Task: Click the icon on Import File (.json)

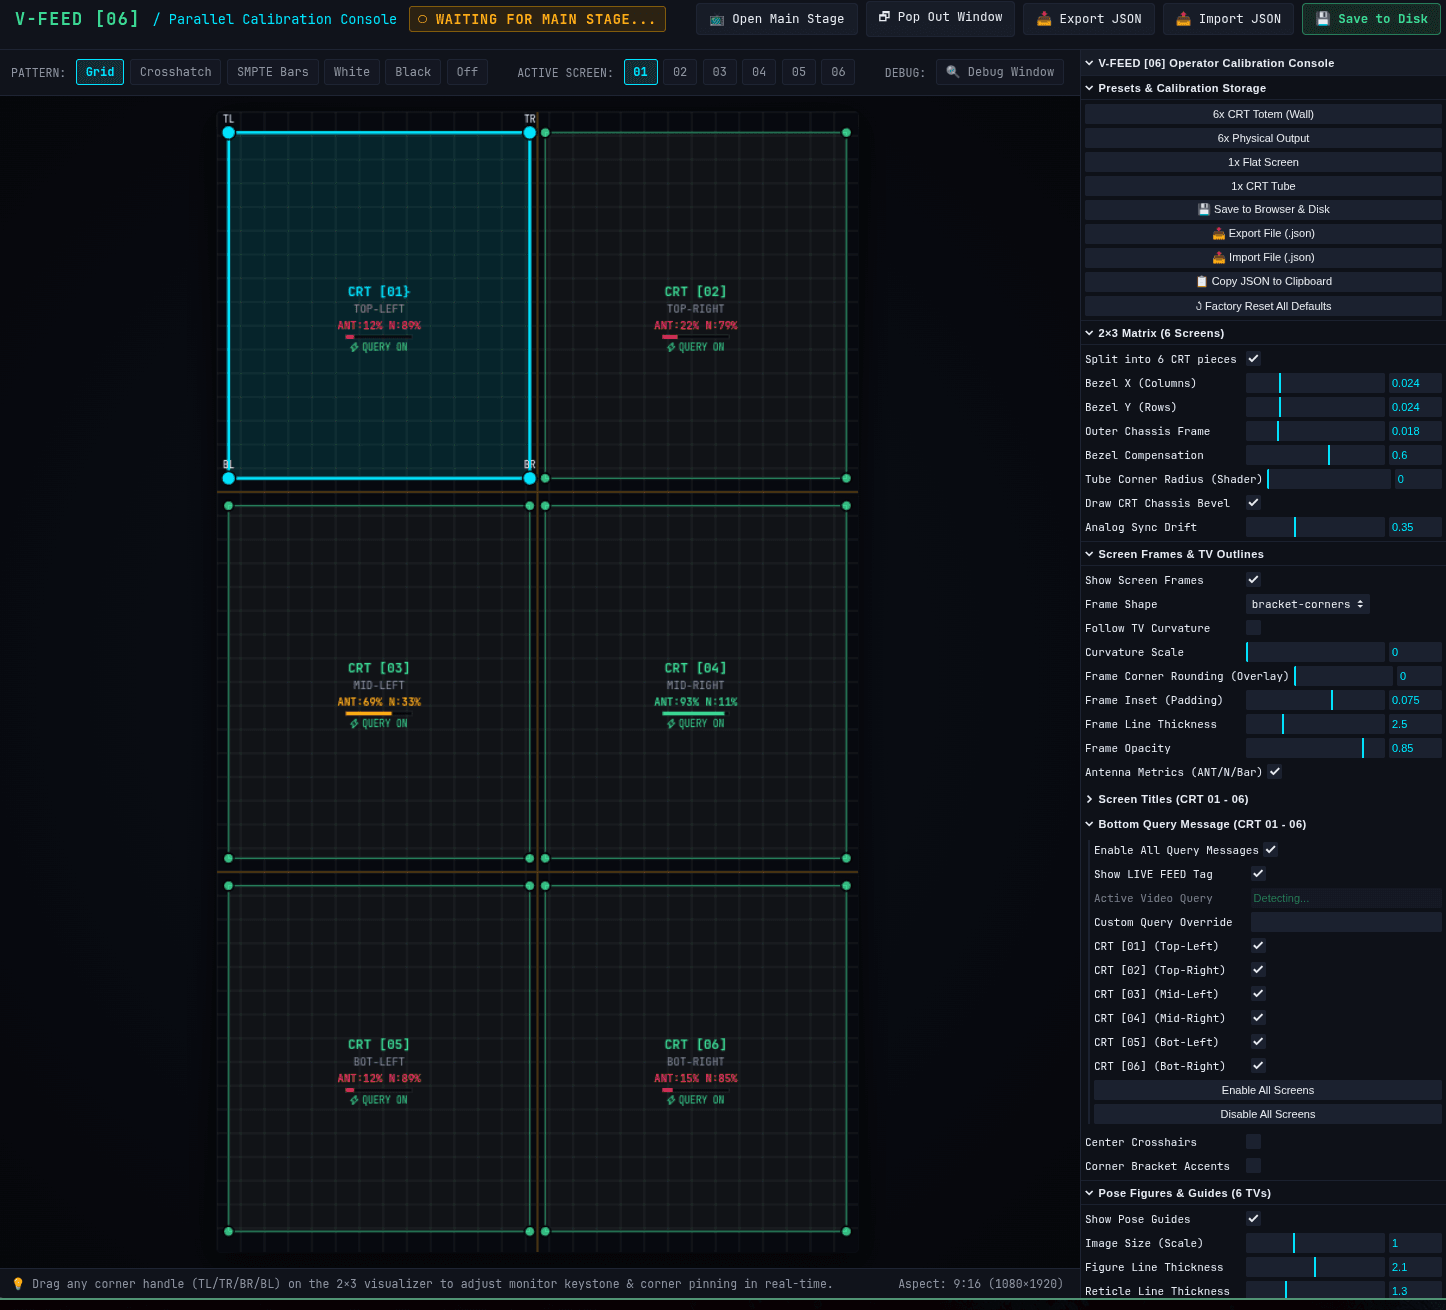Action: (1219, 258)
